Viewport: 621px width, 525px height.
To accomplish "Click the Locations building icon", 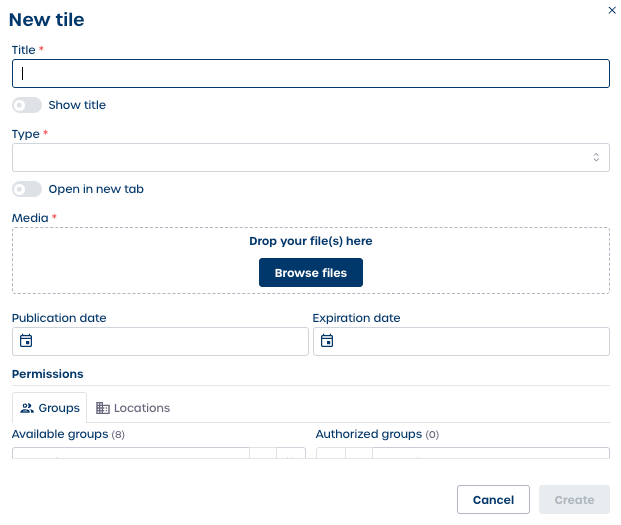I will coord(103,408).
